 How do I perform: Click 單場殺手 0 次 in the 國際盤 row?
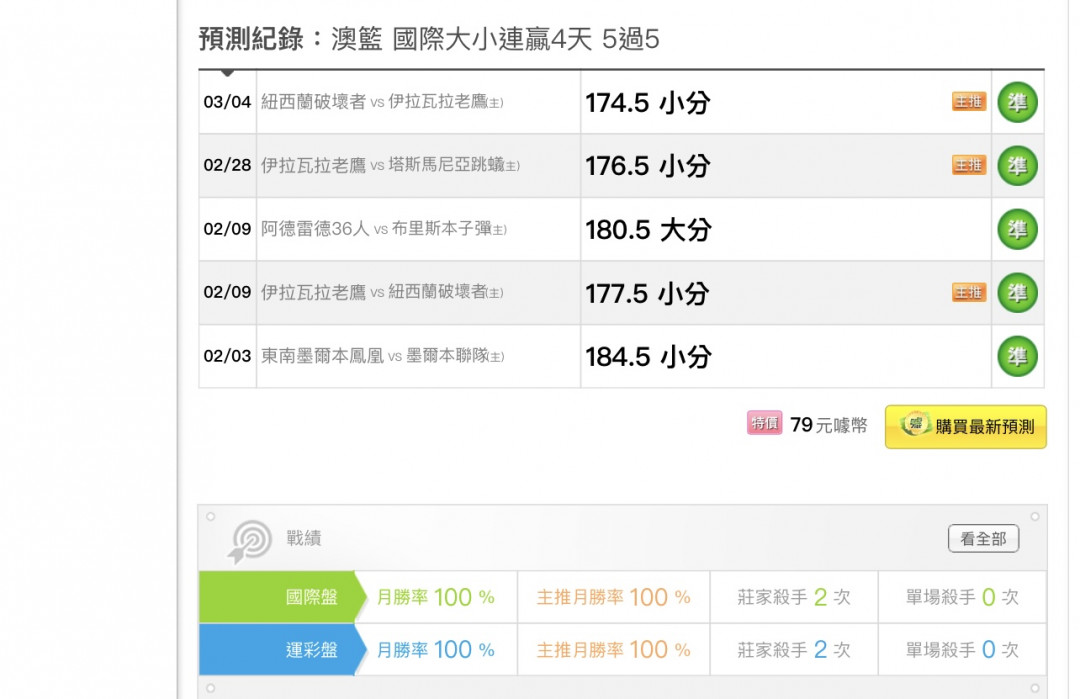tap(962, 597)
